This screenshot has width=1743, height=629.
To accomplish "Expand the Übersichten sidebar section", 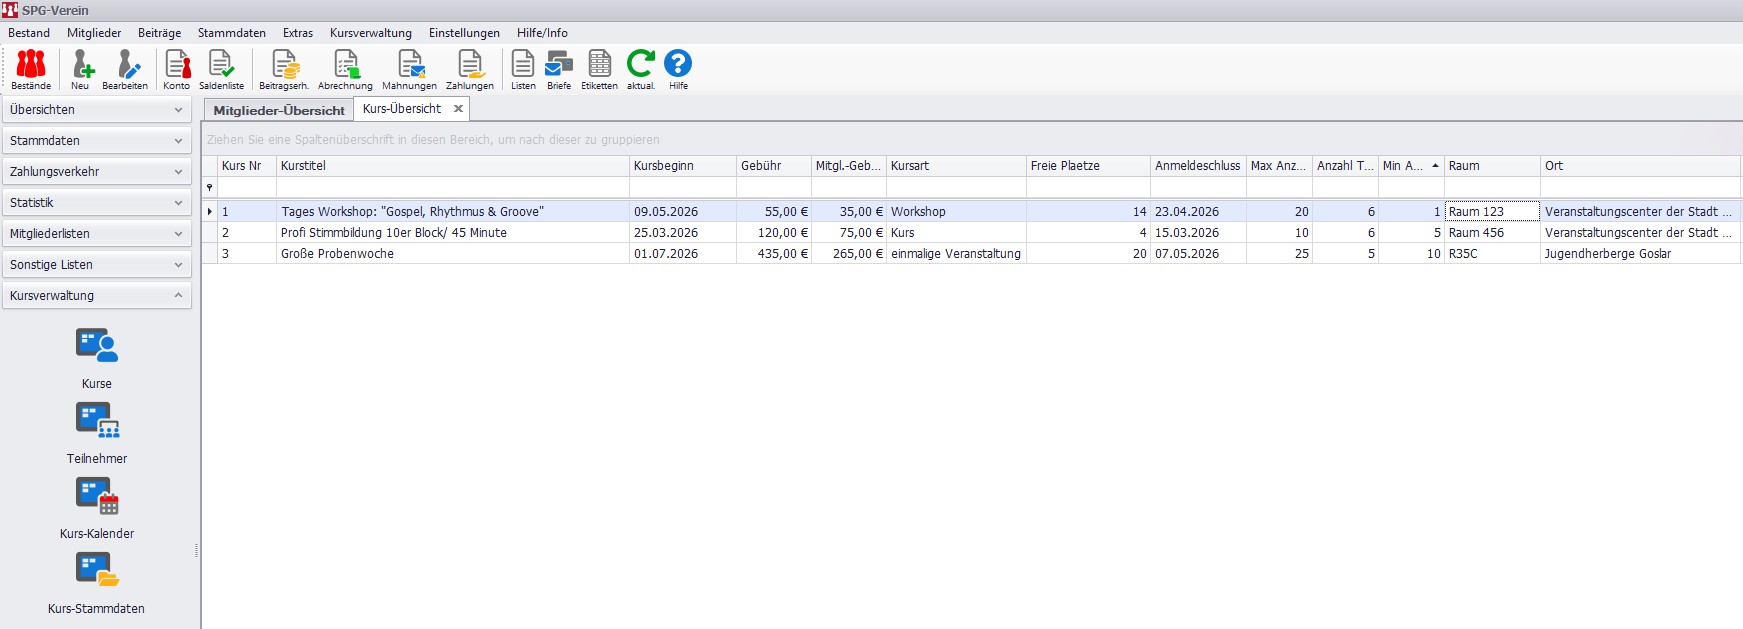I will (96, 110).
